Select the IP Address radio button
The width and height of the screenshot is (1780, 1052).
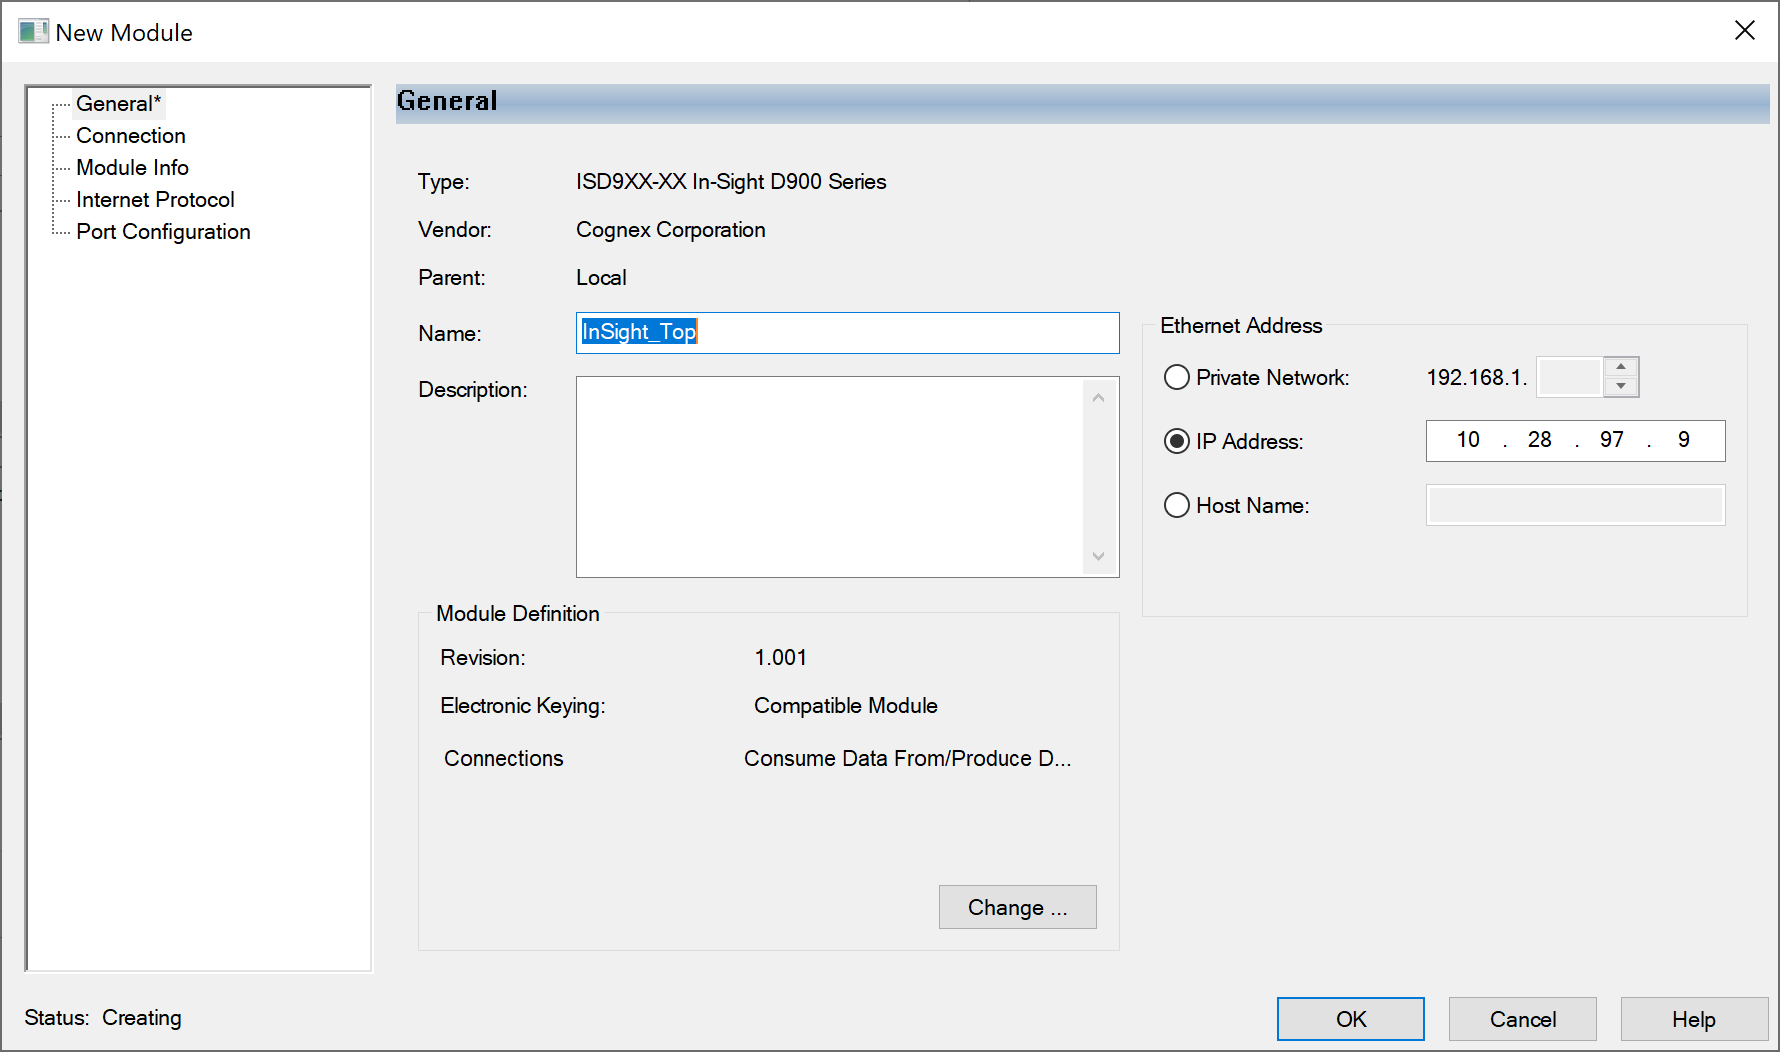pyautogui.click(x=1177, y=442)
